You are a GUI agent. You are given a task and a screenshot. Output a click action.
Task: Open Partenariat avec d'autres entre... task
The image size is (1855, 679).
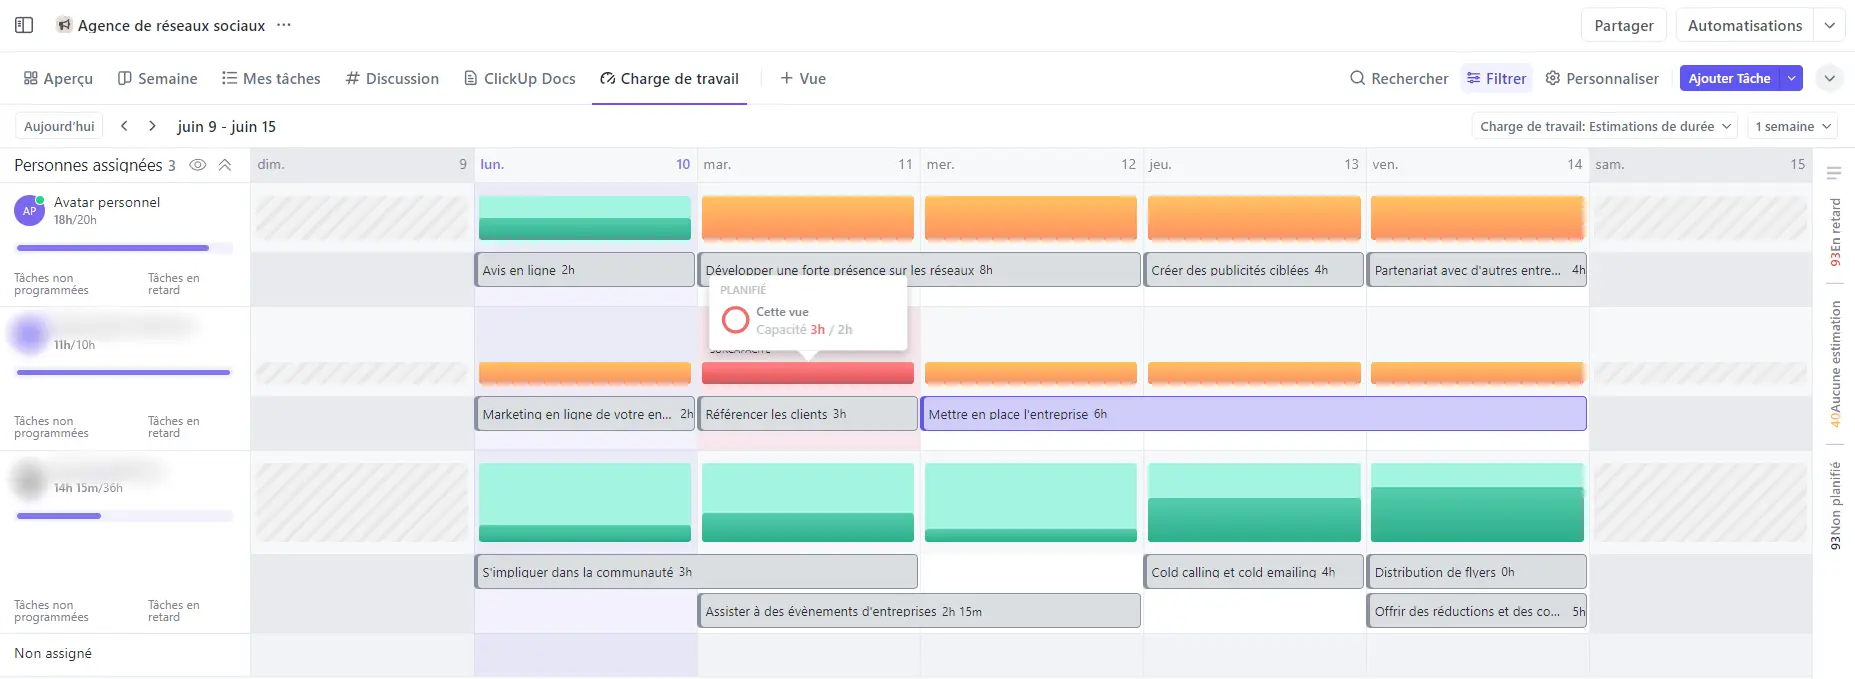pyautogui.click(x=1477, y=270)
